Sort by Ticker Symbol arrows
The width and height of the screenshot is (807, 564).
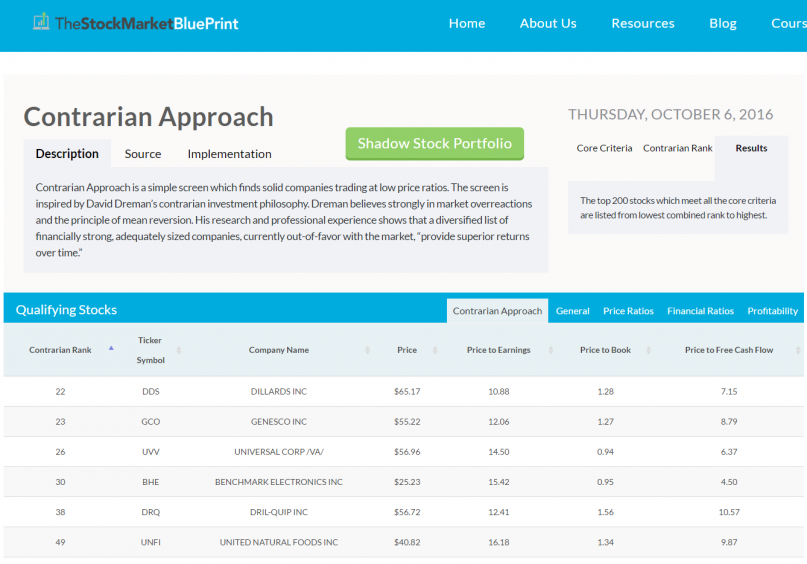tap(179, 350)
